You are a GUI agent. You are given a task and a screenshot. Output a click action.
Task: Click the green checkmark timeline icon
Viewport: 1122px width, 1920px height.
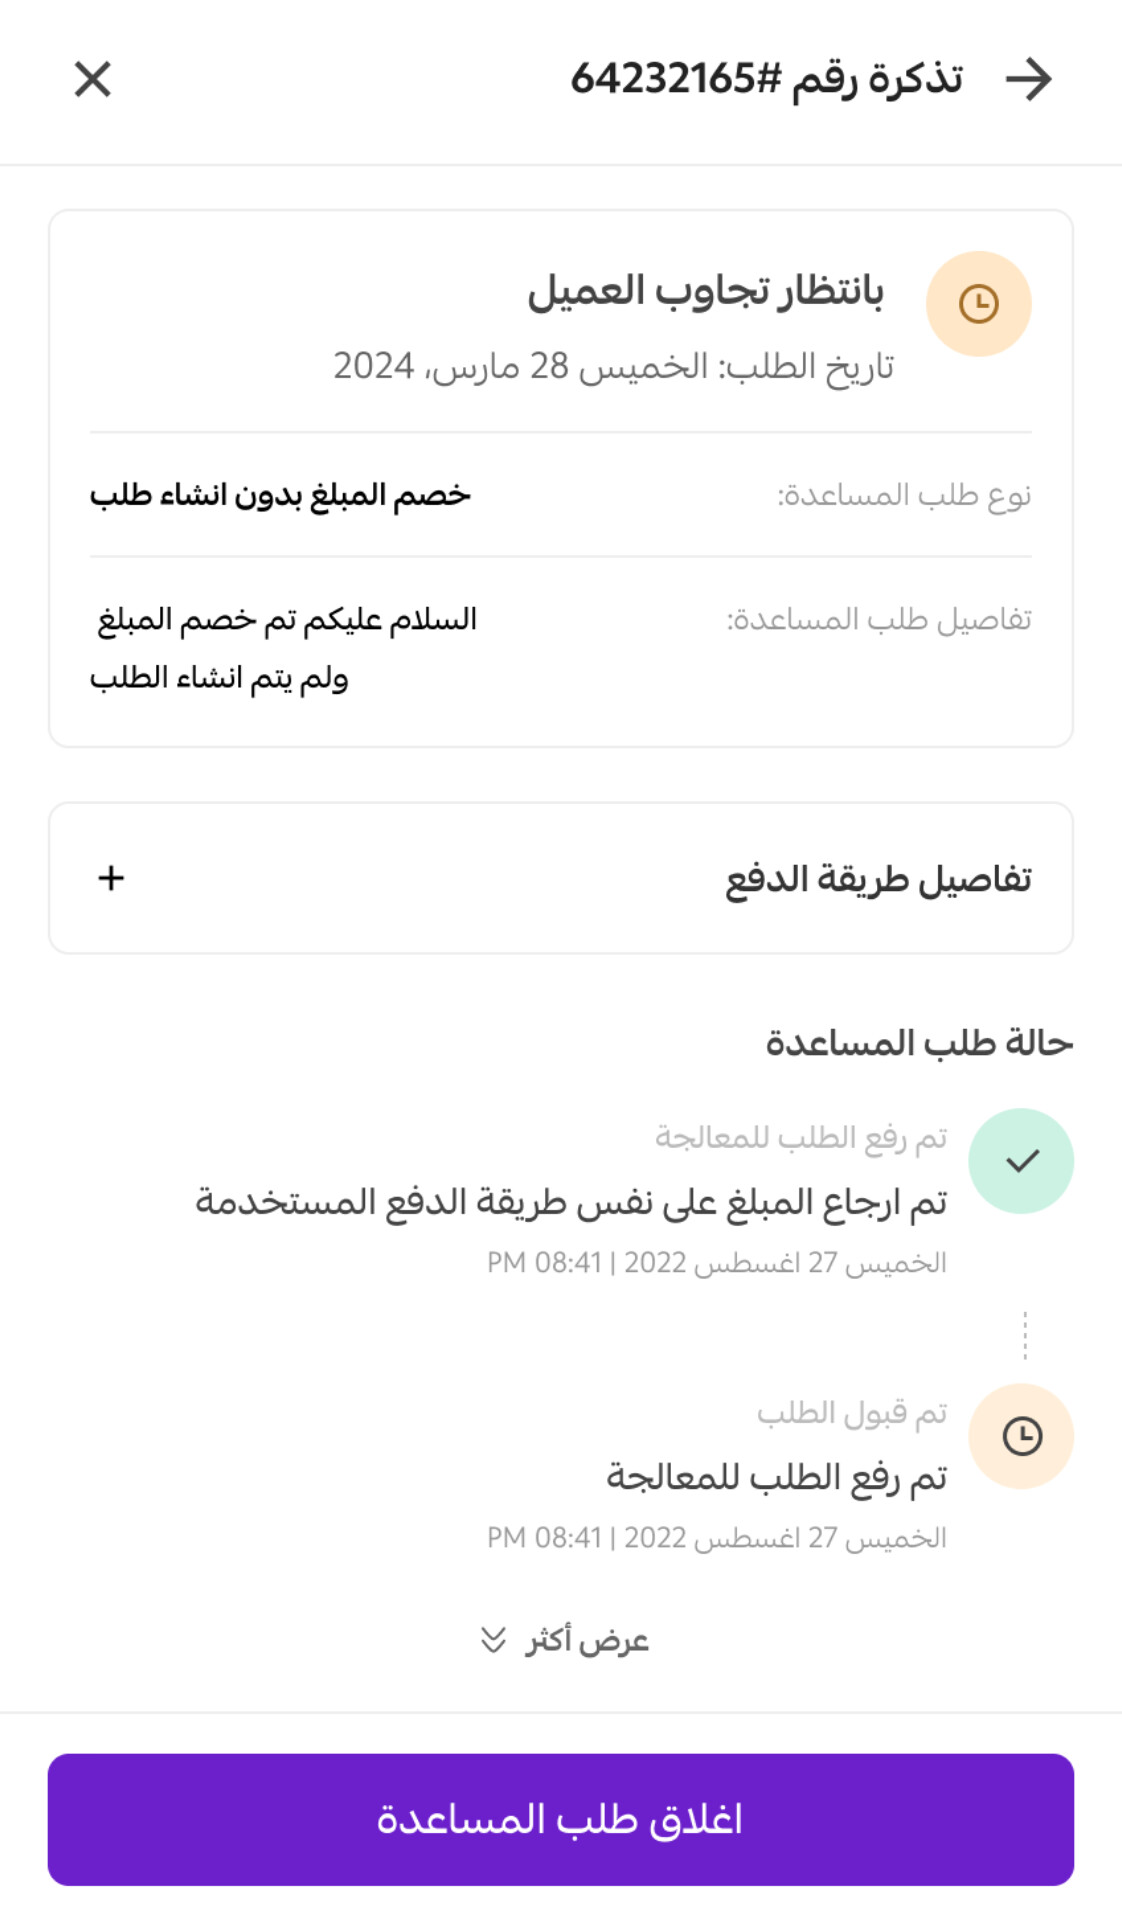[1021, 1161]
